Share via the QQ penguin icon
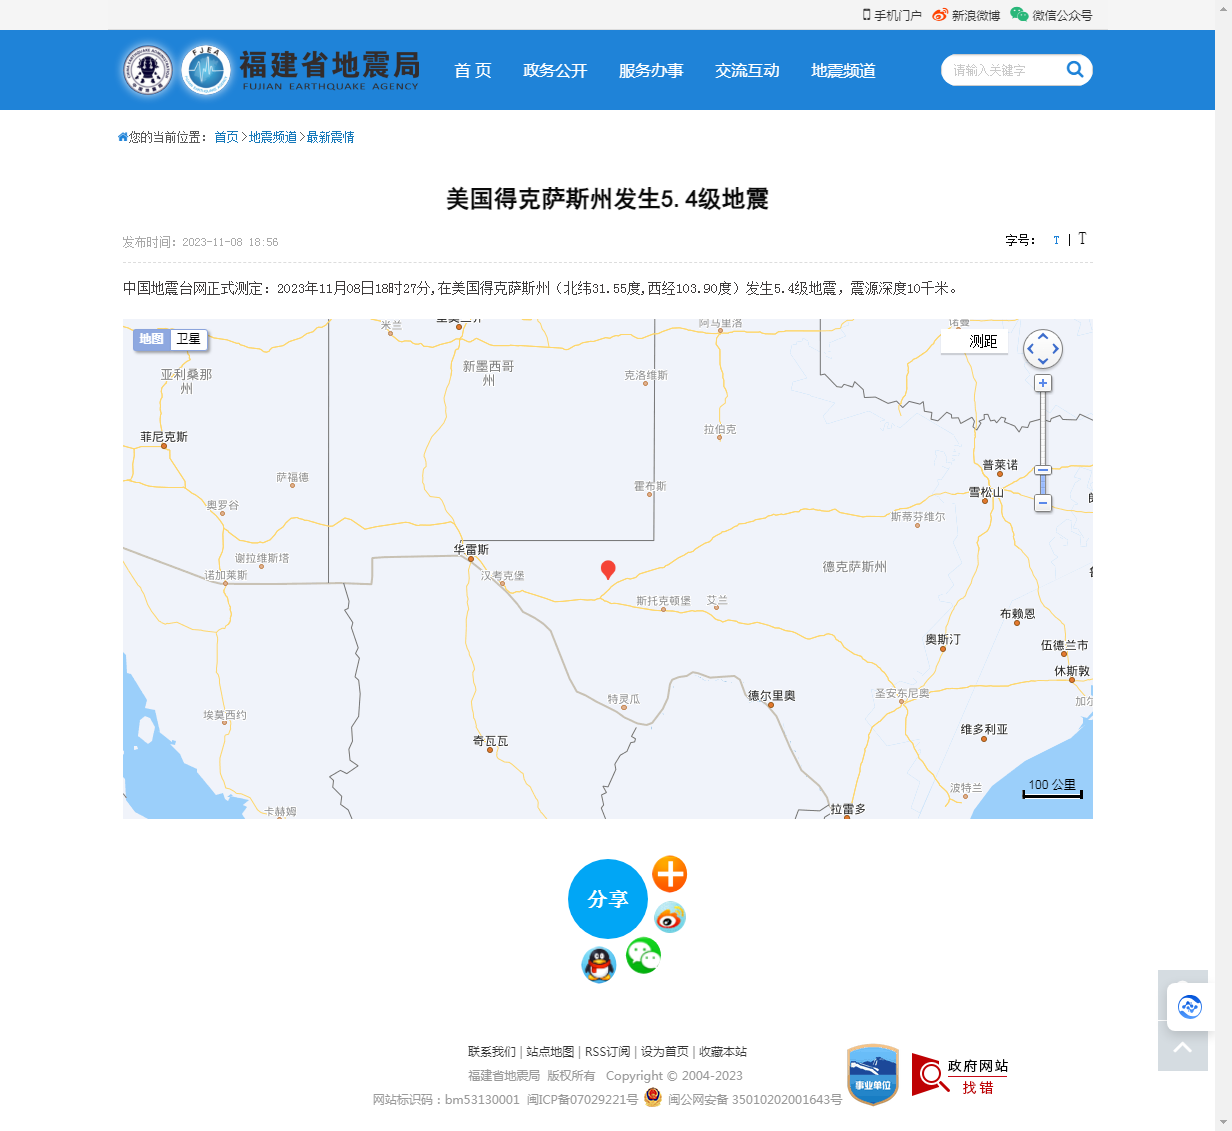 [598, 965]
